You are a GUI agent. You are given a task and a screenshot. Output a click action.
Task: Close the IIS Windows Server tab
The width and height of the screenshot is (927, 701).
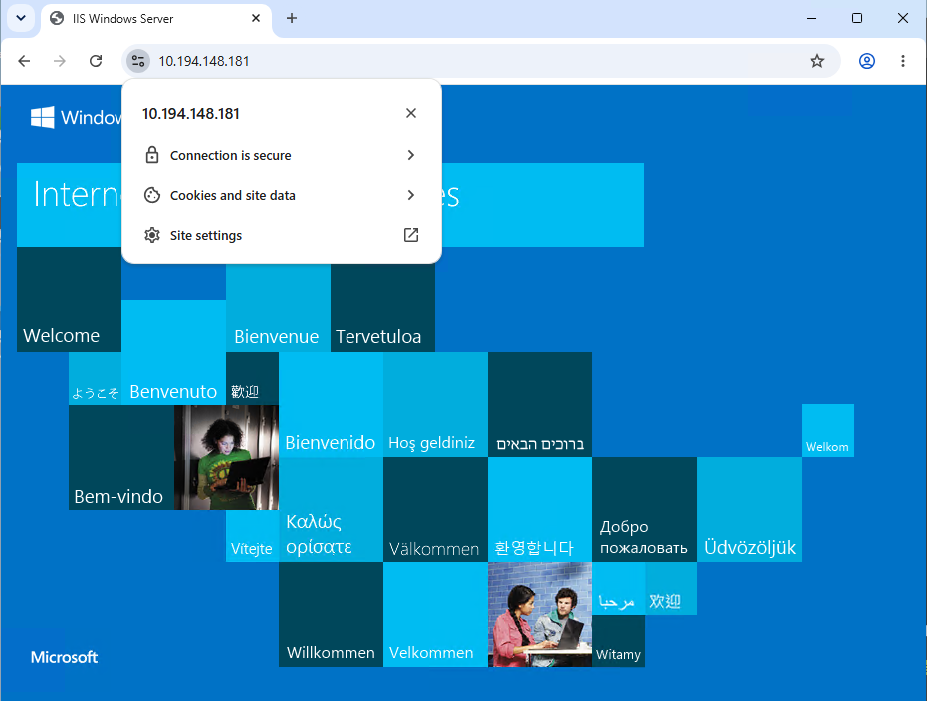256,18
